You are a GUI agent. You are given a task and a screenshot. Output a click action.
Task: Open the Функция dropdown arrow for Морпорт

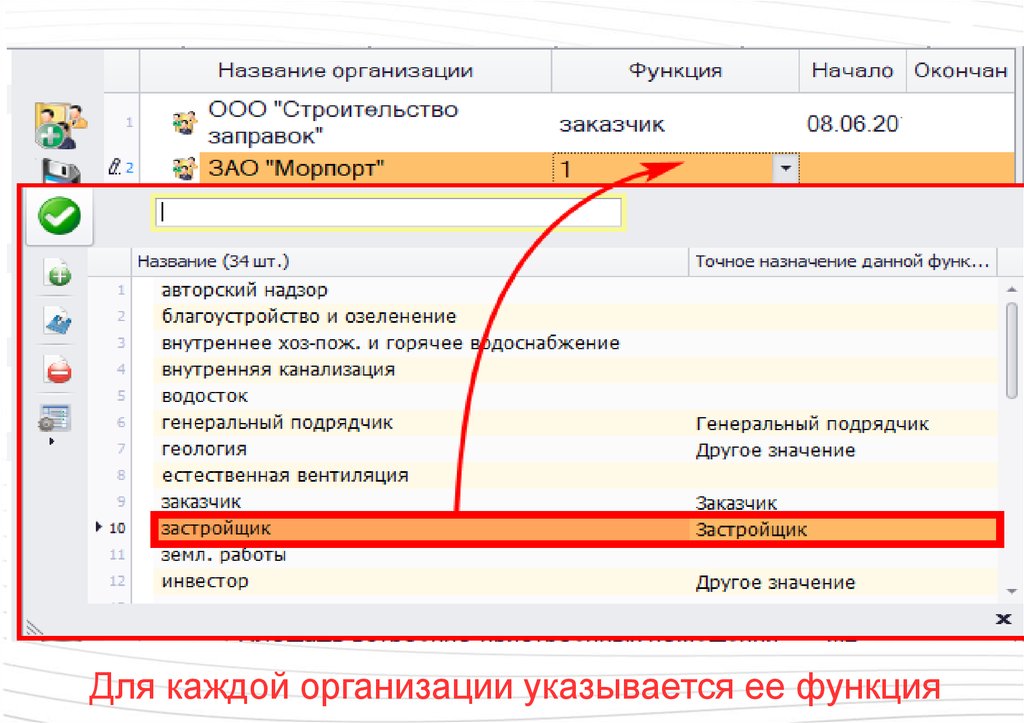[786, 170]
